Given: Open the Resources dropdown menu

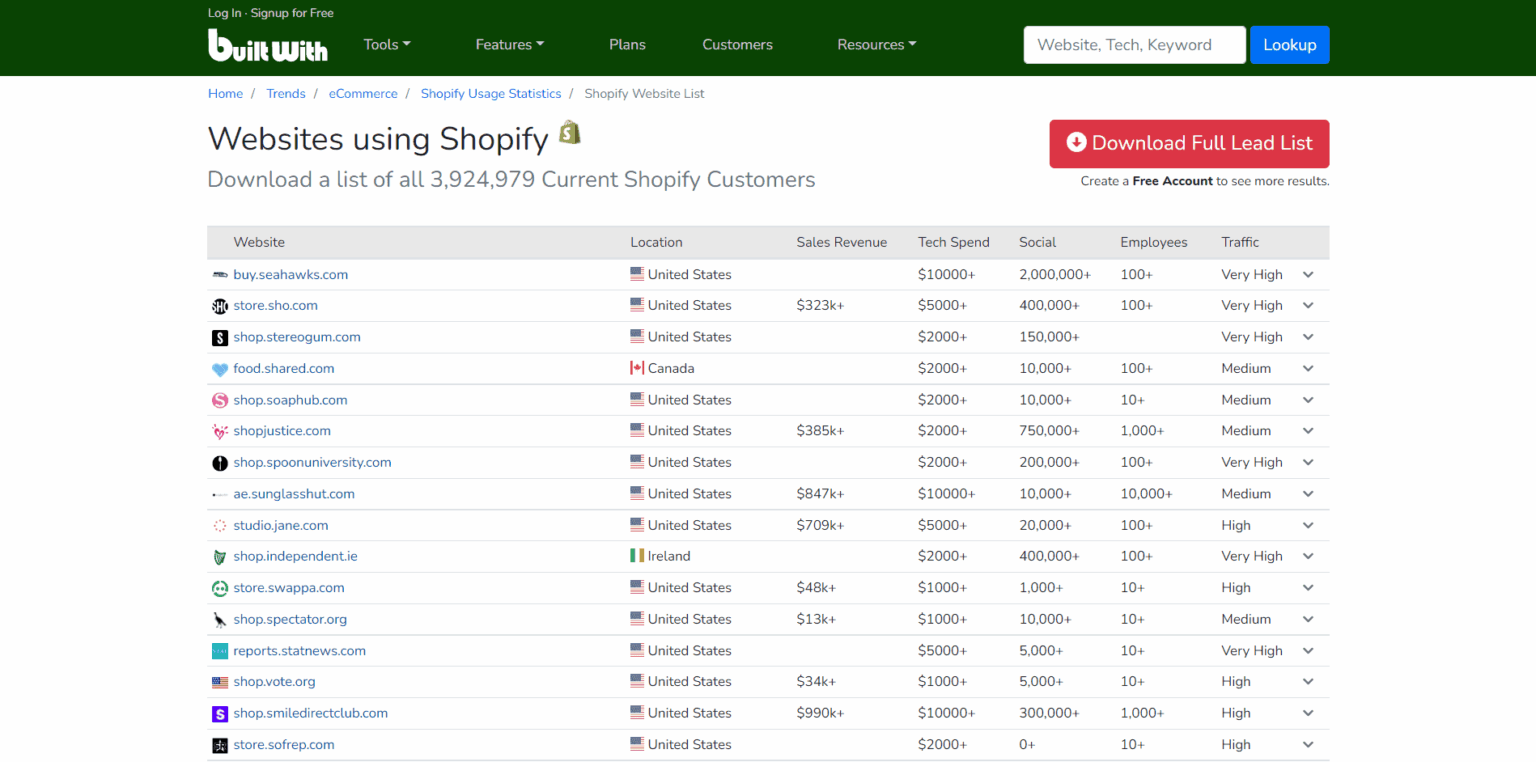Looking at the screenshot, I should (876, 44).
